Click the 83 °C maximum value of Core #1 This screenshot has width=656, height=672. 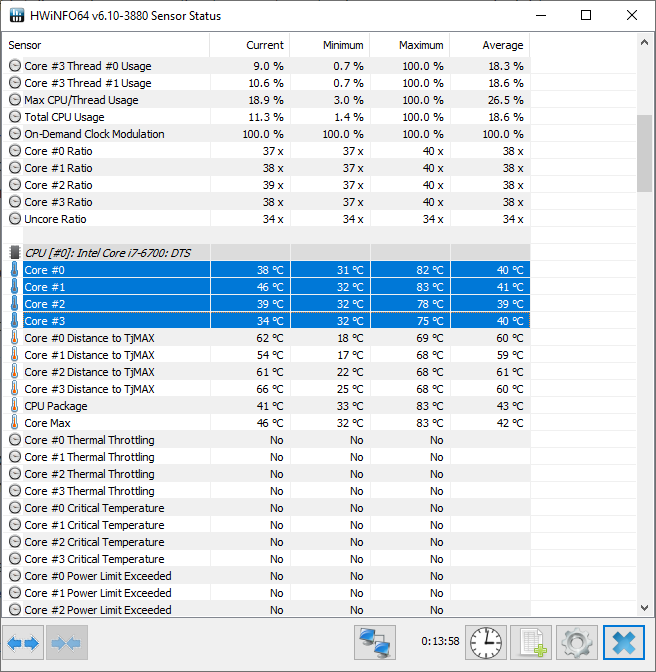(x=430, y=287)
